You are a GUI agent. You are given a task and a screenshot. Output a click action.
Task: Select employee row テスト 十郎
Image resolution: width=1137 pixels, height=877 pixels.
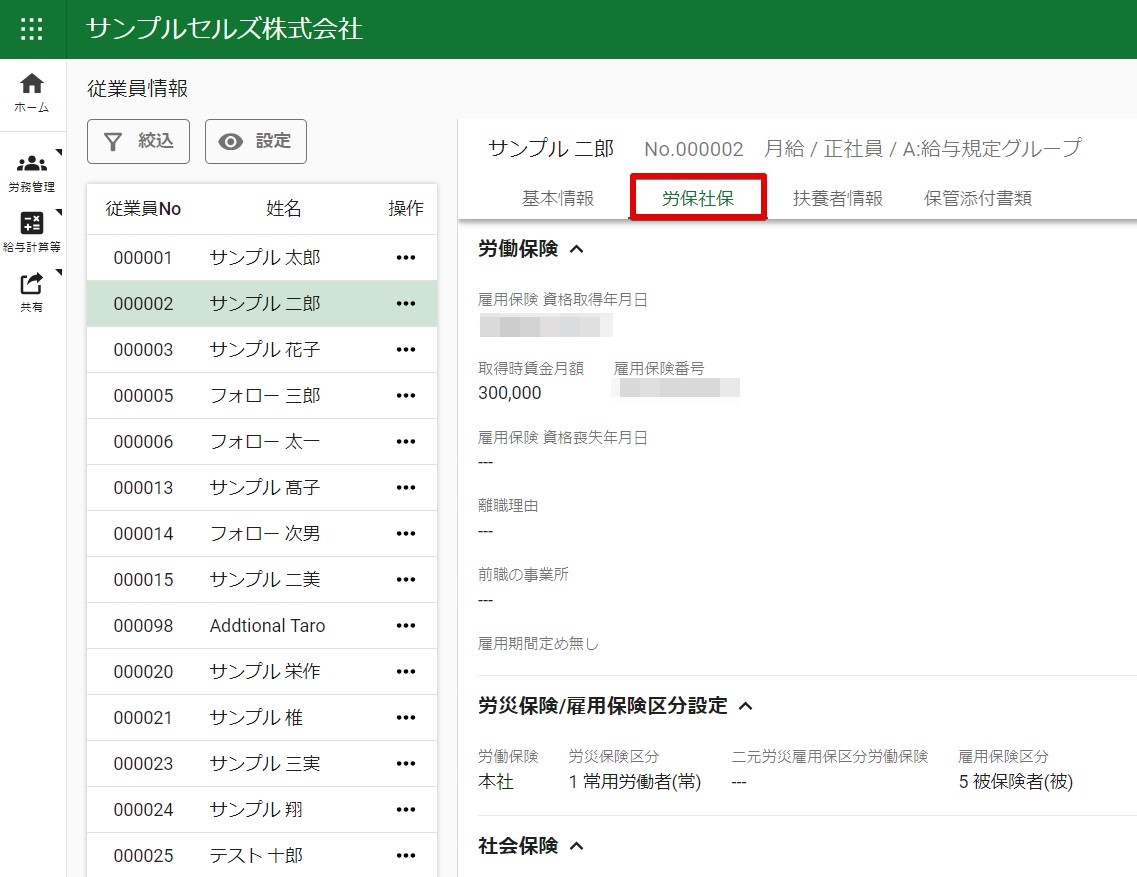(262, 856)
